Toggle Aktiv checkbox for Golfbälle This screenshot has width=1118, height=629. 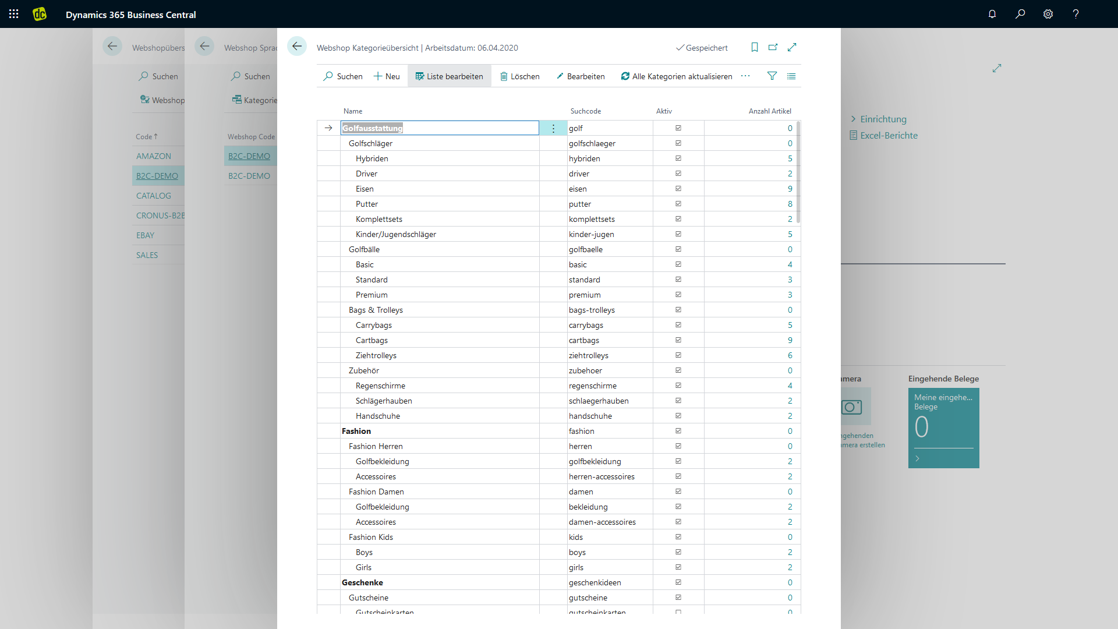coord(678,250)
